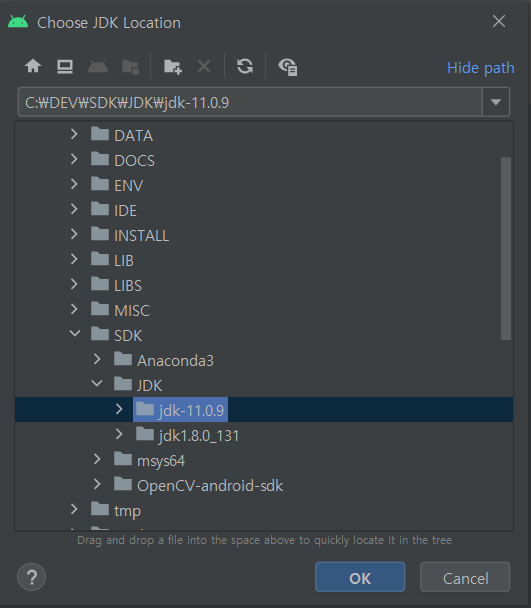Image resolution: width=531 pixels, height=608 pixels.
Task: Refresh the file tree
Action: [245, 66]
